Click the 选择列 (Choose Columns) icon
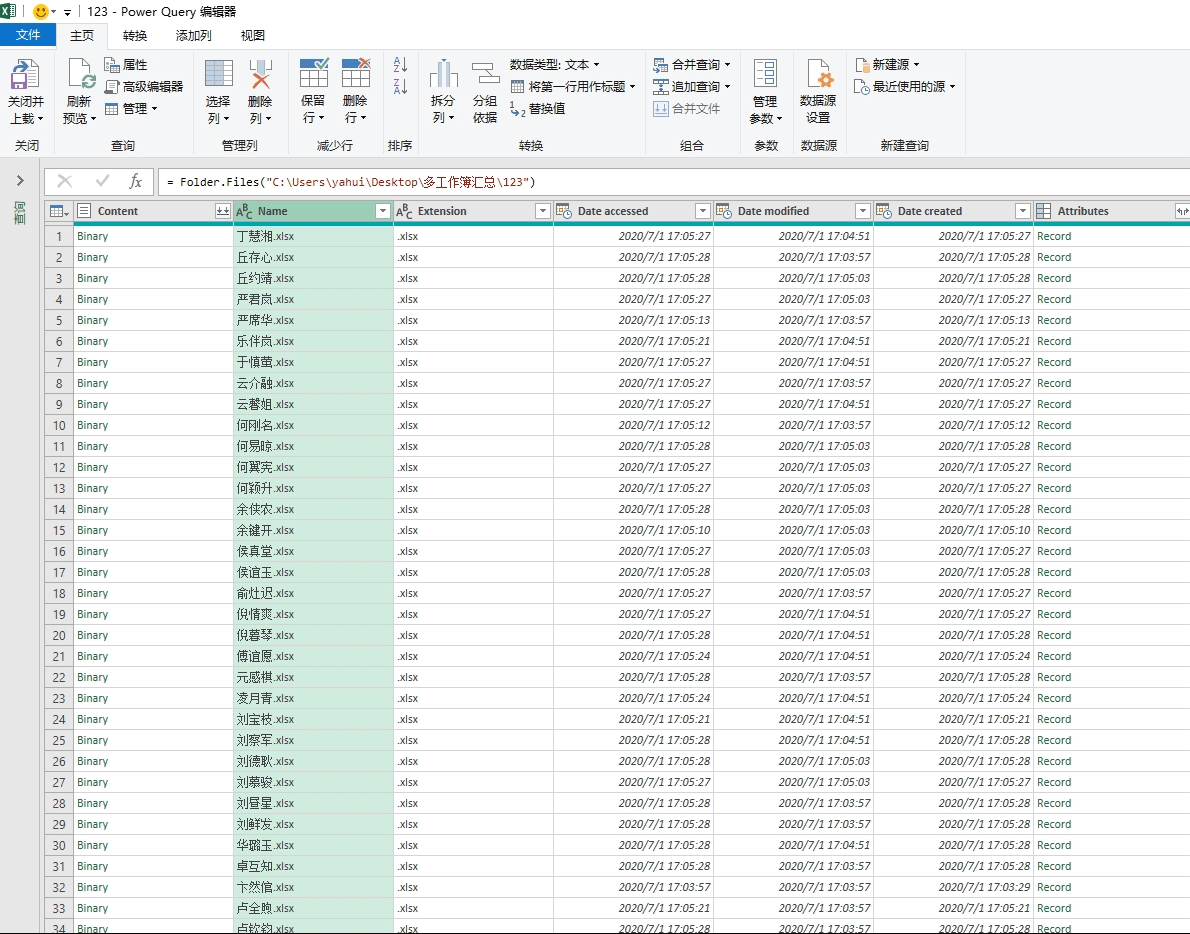 219,74
